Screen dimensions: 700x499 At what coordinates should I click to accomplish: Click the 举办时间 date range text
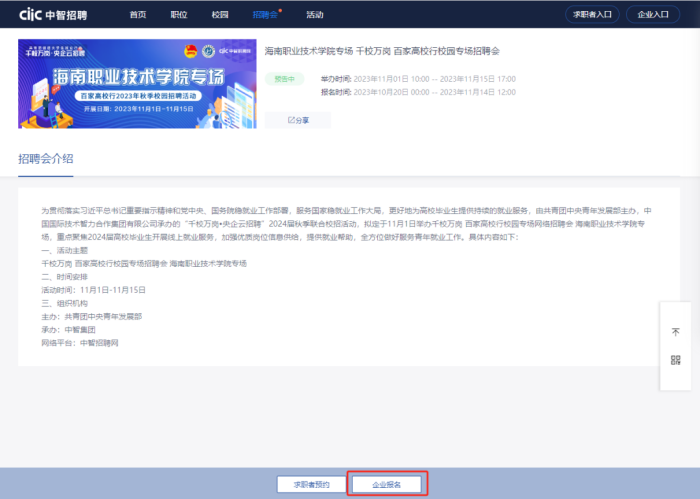(418, 78)
